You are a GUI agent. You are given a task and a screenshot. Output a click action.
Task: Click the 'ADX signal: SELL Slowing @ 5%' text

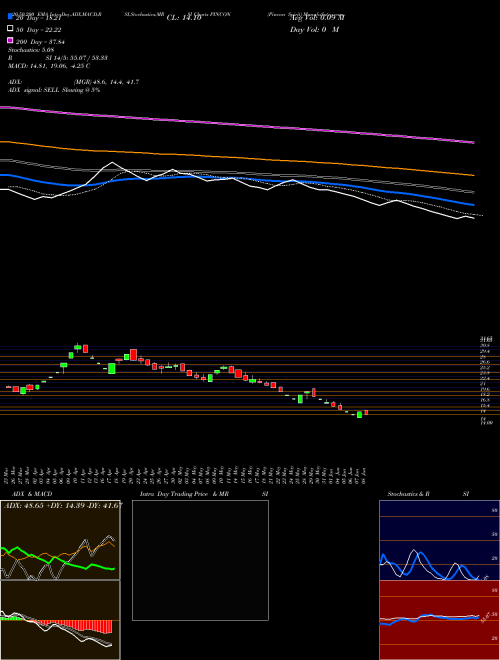coord(54,90)
